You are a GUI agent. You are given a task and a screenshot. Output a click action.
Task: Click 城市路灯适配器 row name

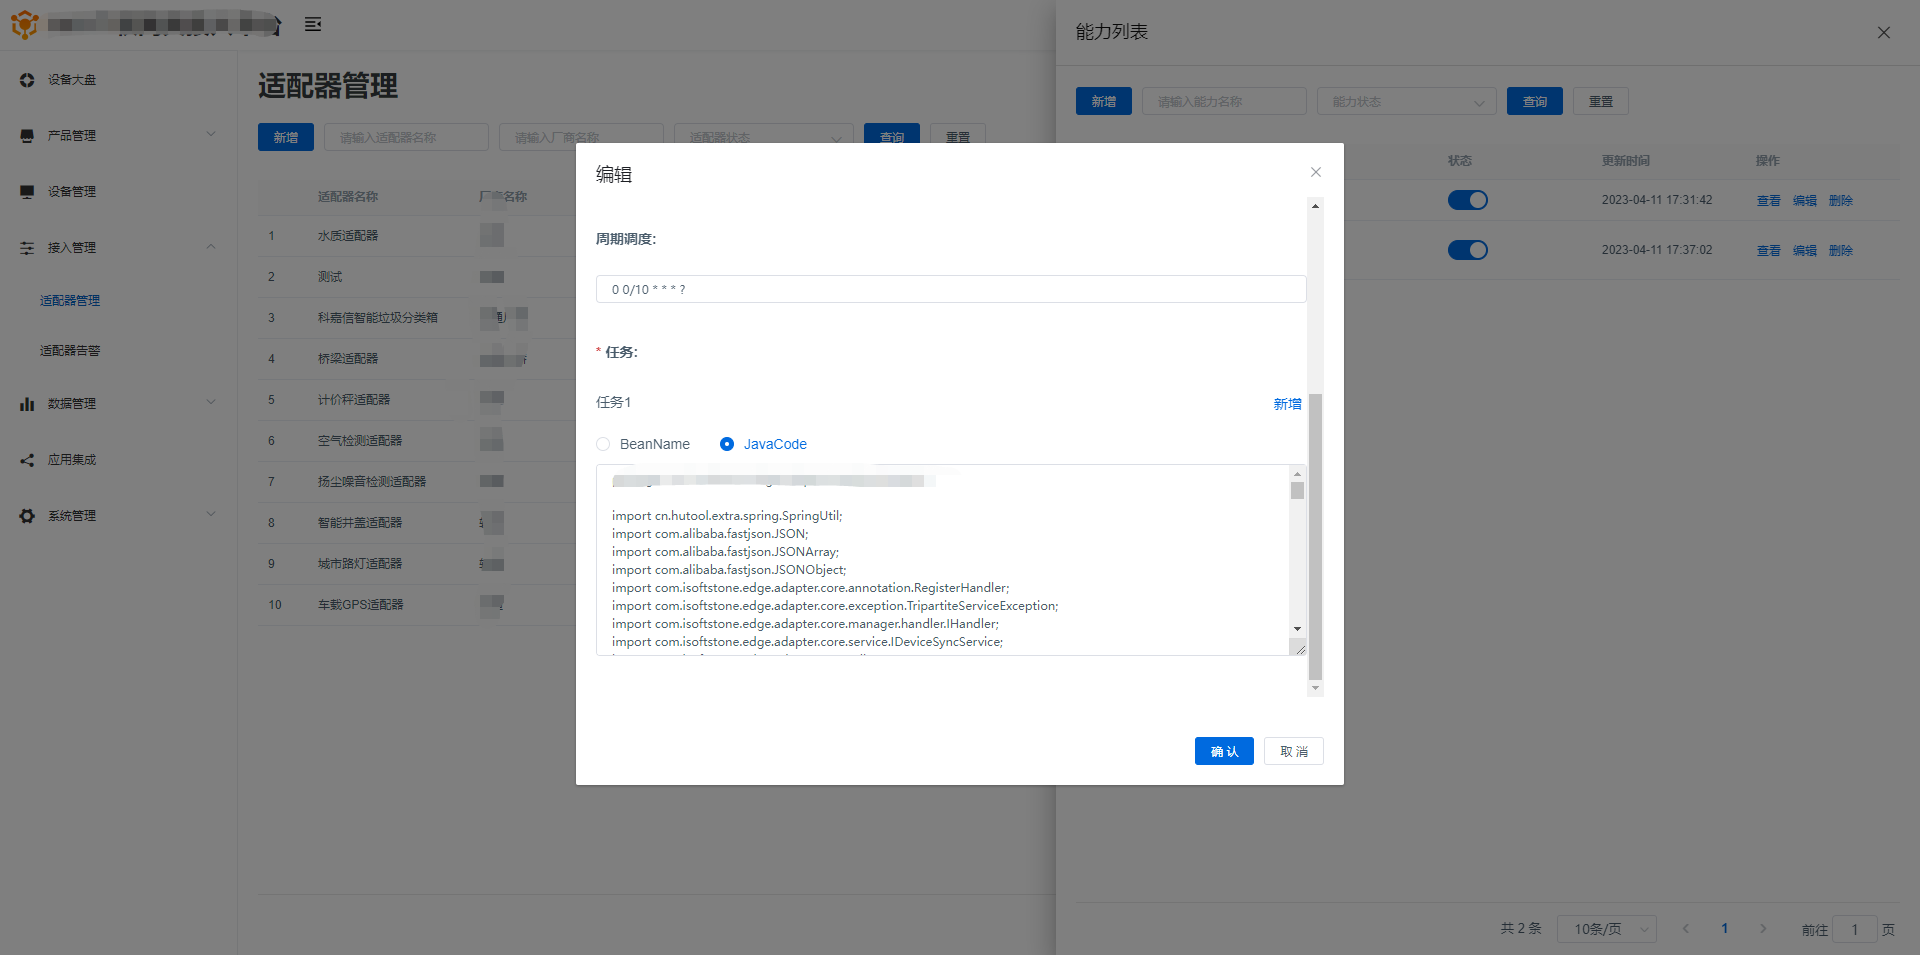[360, 564]
